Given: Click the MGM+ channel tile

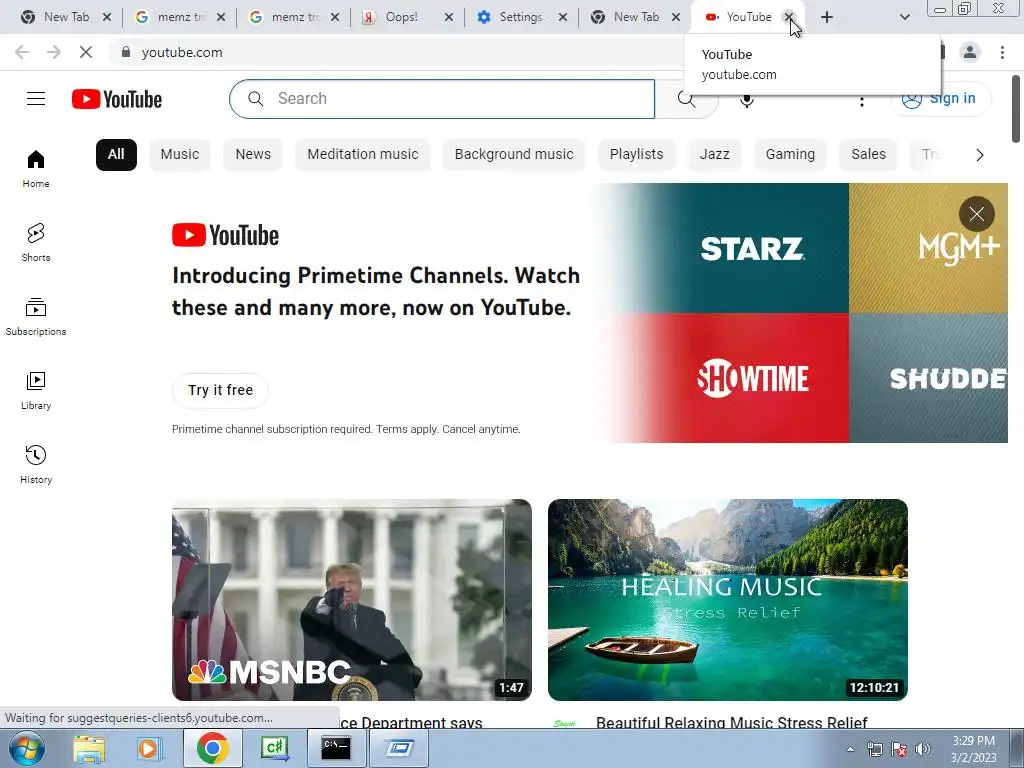Looking at the screenshot, I should click(928, 248).
